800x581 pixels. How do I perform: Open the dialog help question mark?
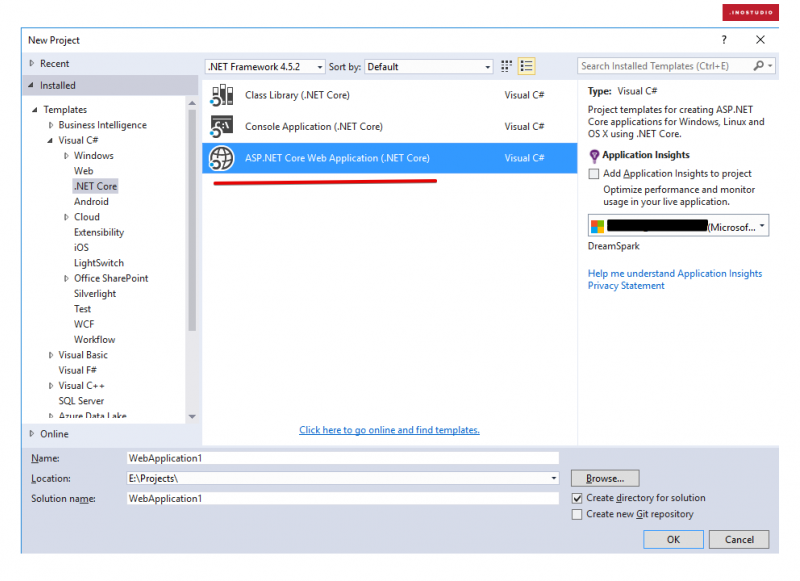click(x=724, y=40)
